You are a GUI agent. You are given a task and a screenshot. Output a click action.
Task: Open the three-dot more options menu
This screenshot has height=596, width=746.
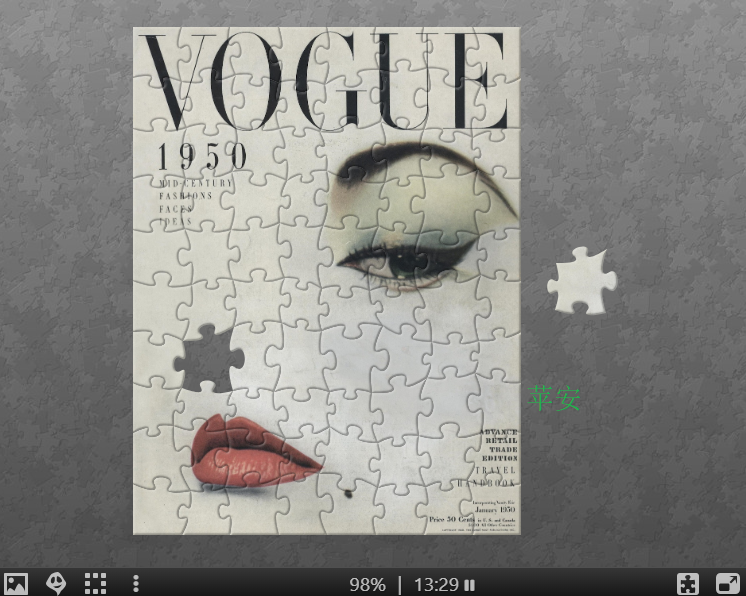136,584
